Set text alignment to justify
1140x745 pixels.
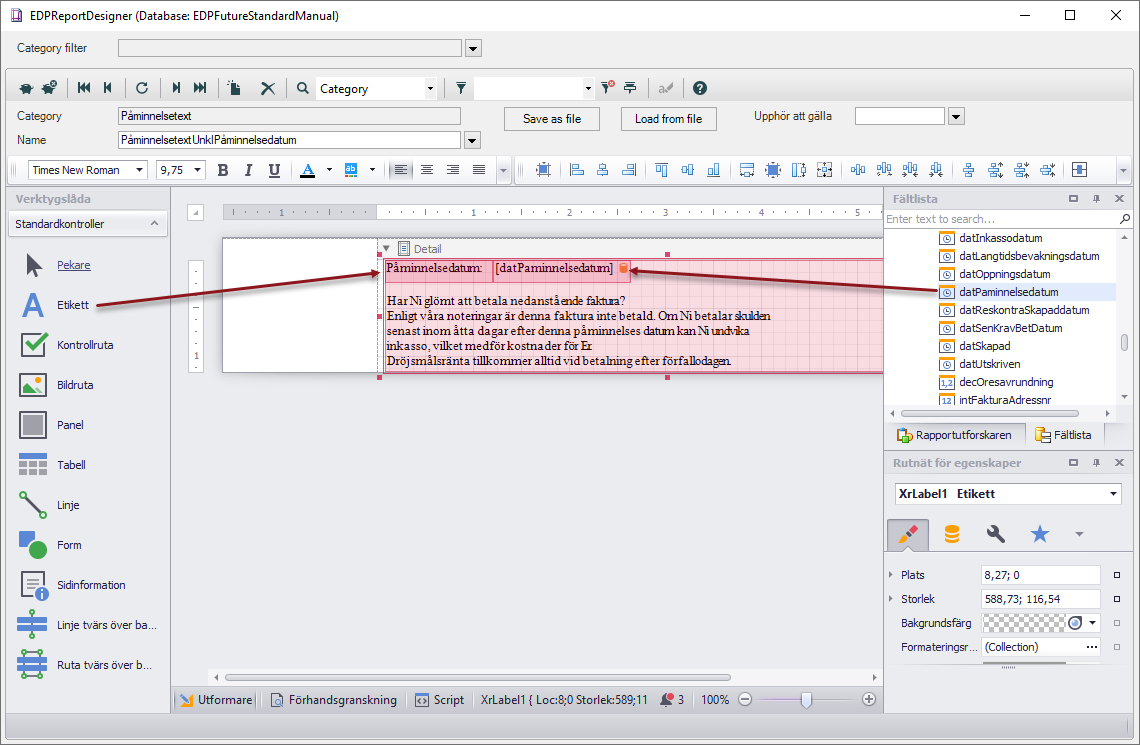(479, 170)
